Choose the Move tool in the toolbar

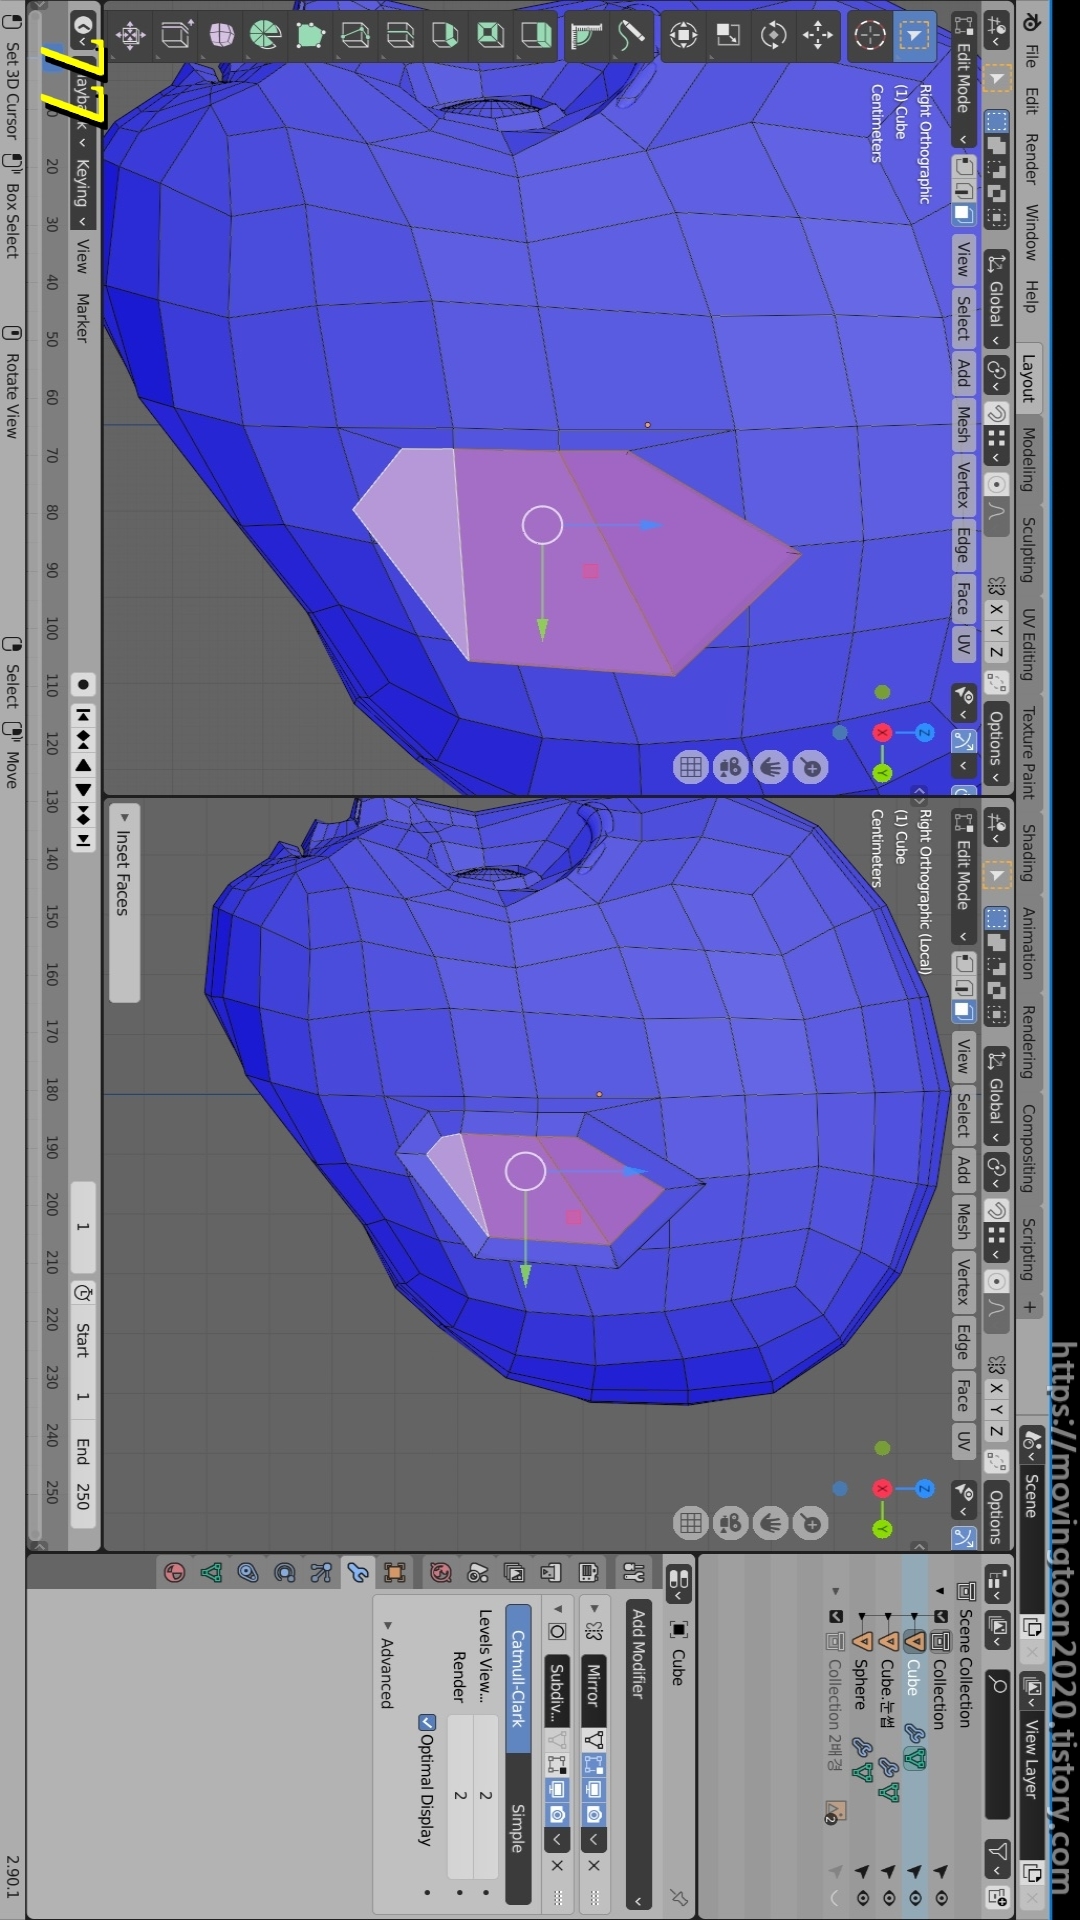[x=818, y=35]
